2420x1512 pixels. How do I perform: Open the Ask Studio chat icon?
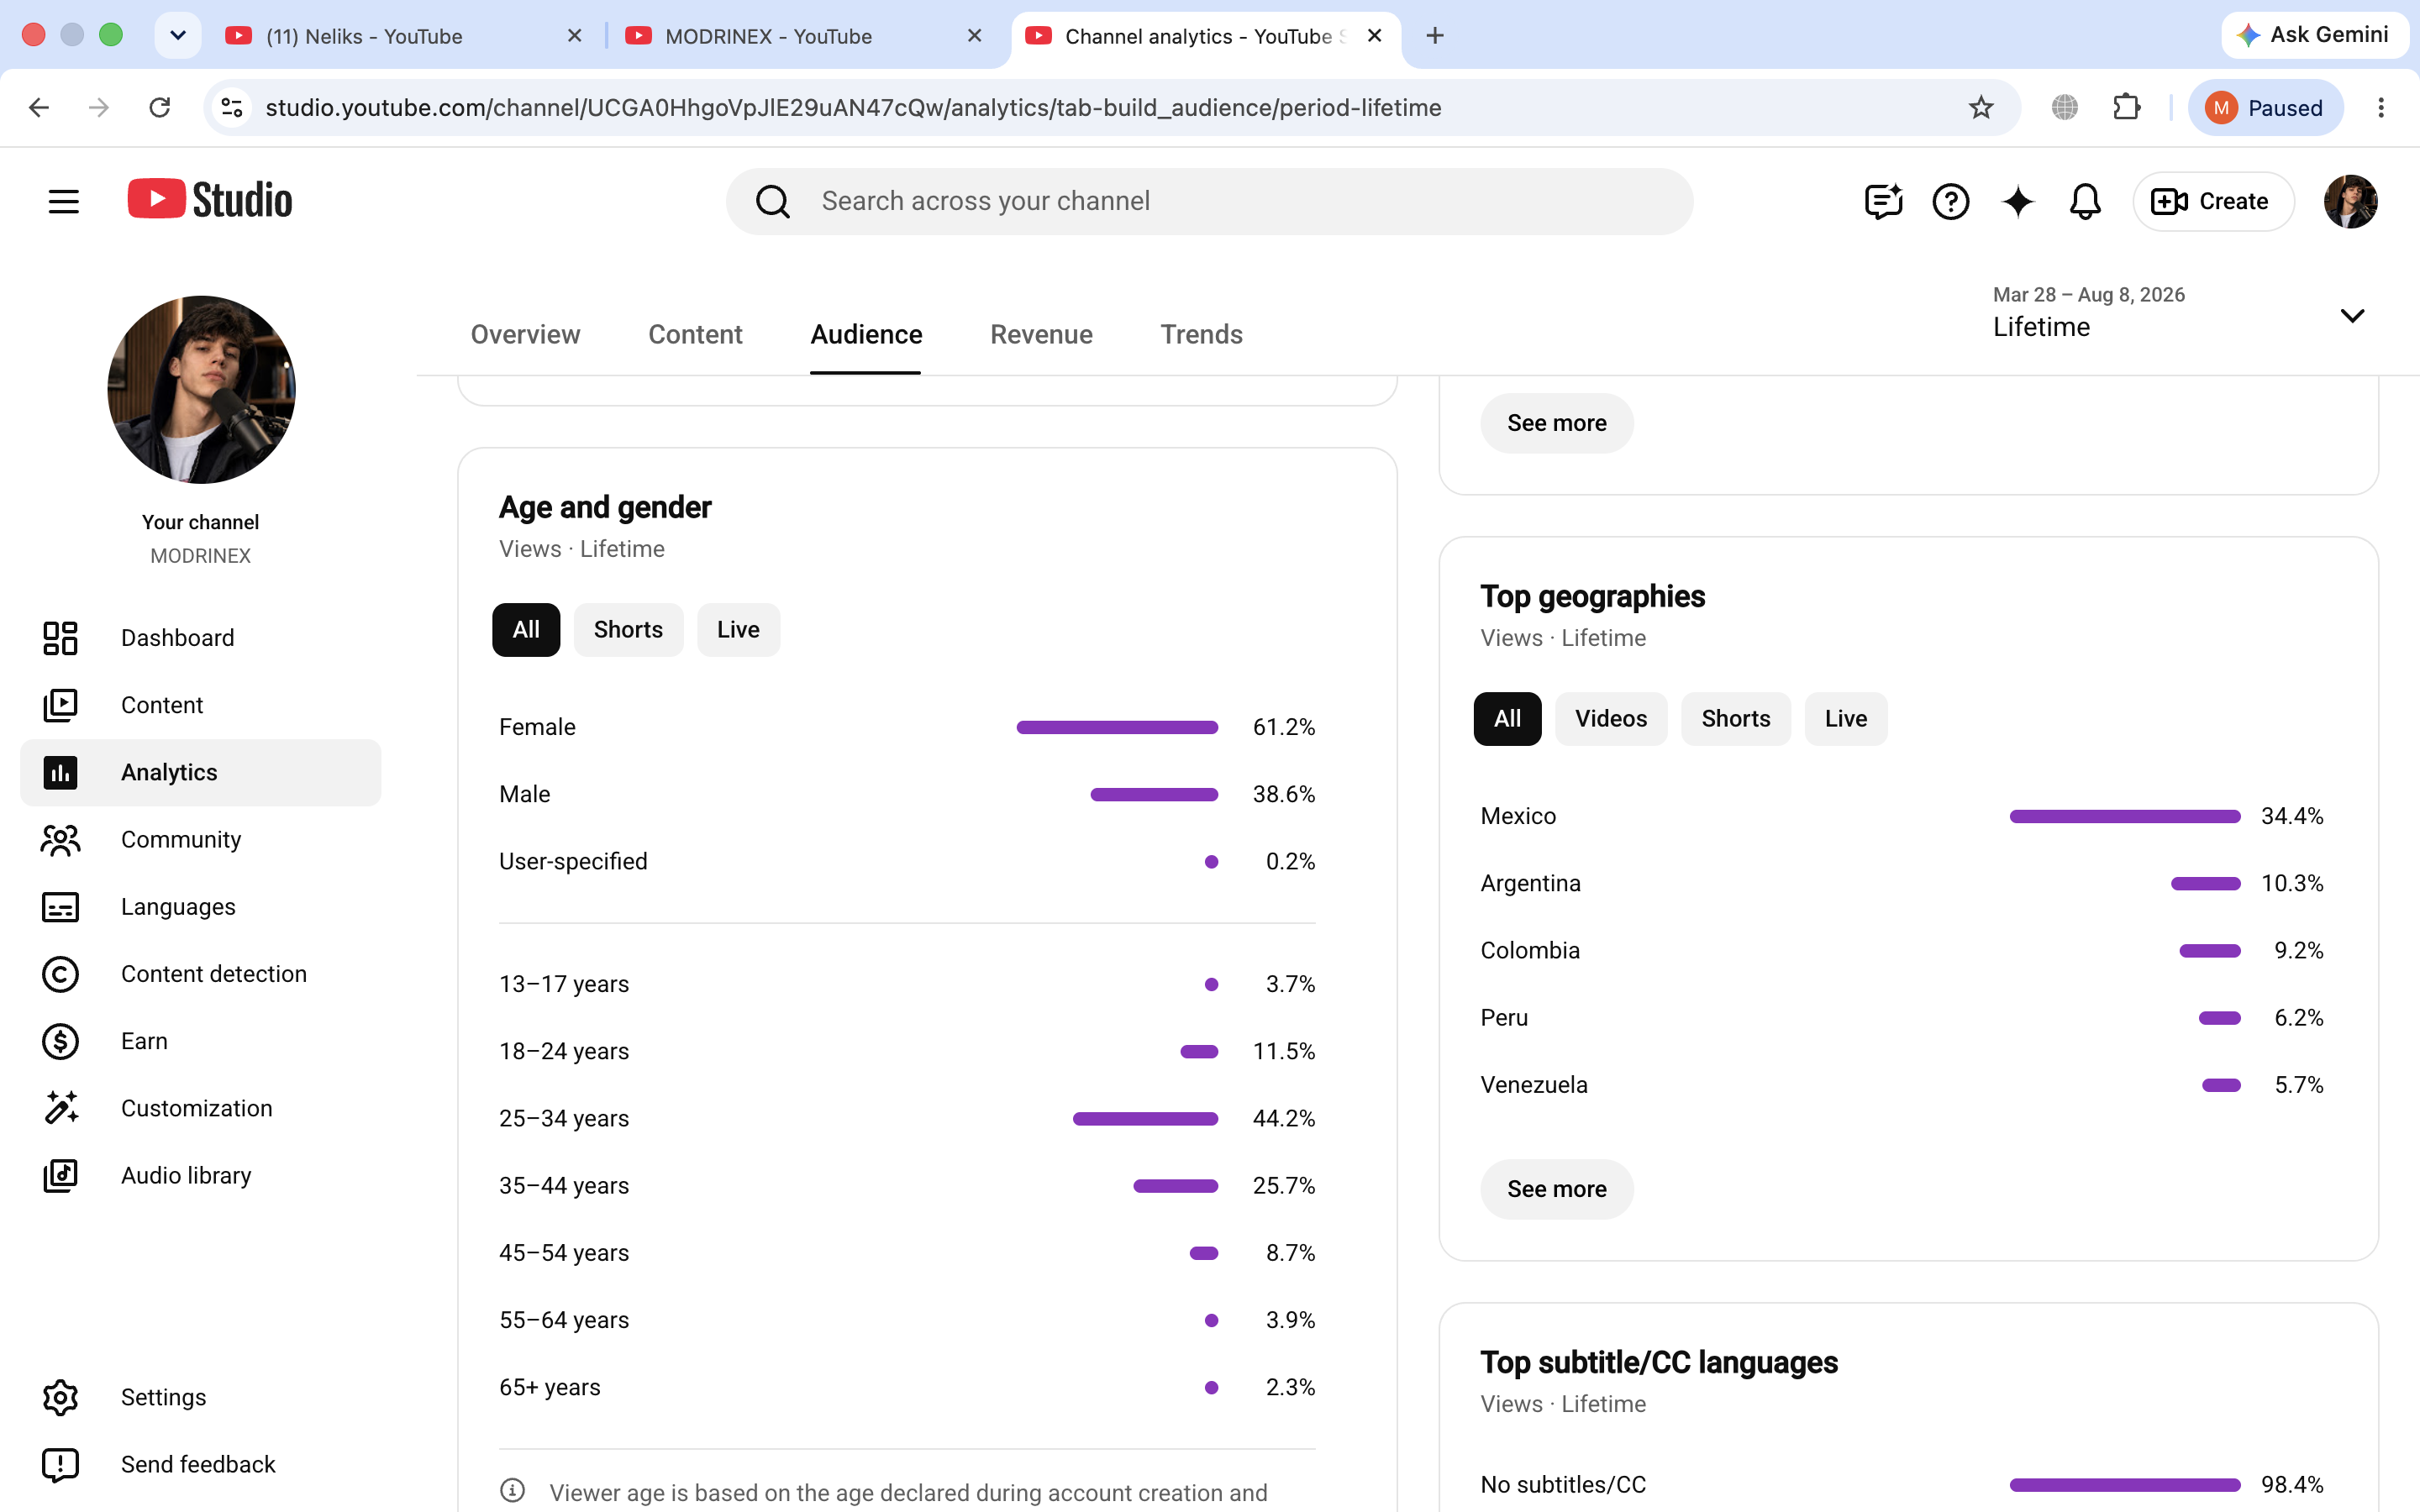click(x=1883, y=201)
